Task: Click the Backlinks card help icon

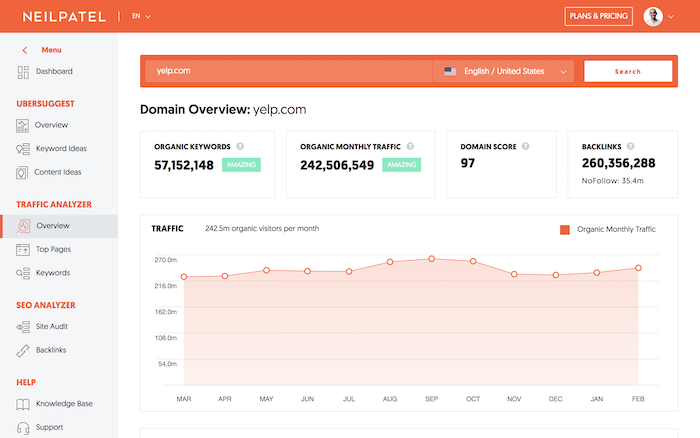Action: (x=630, y=146)
